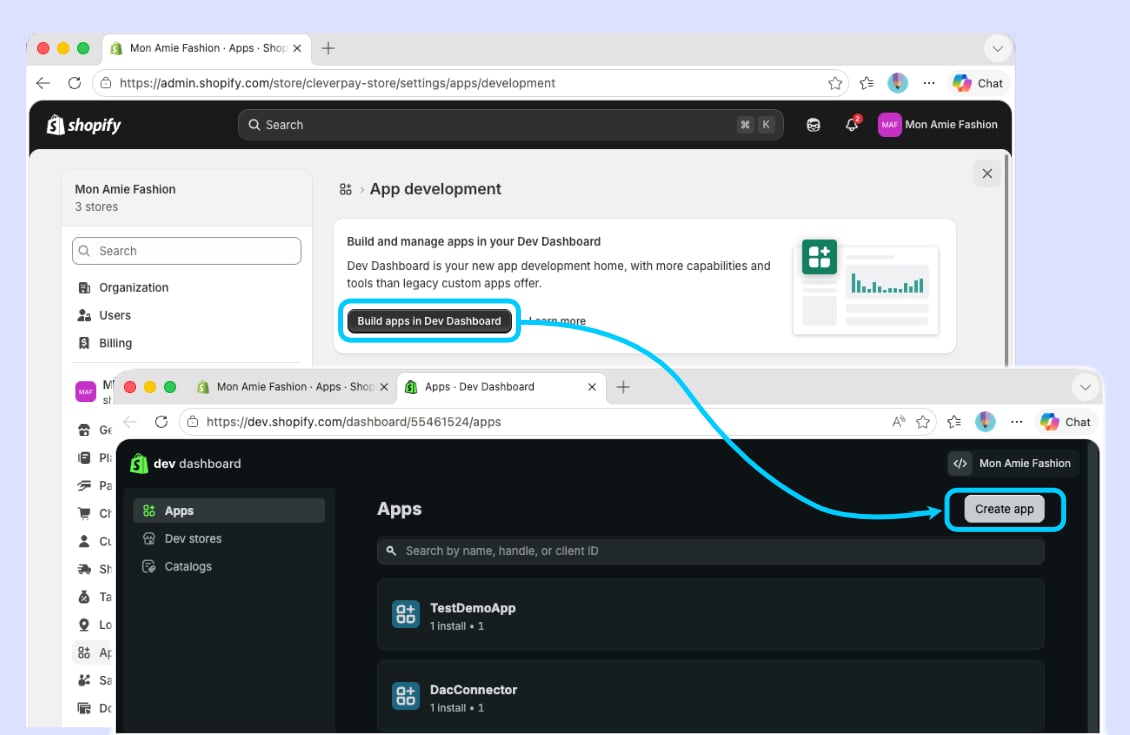The image size is (1130, 735).
Task: Click the settings panel vertical scrollbar
Action: pos(1006,259)
